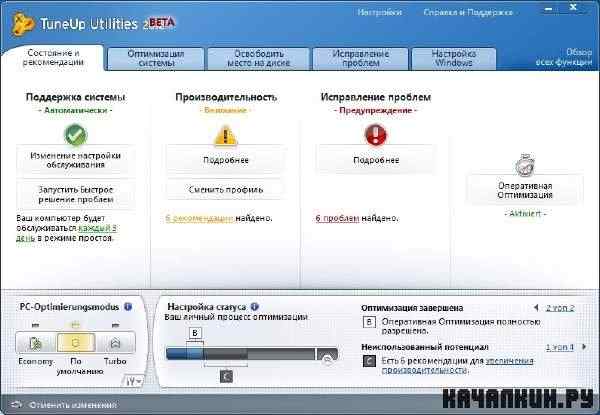Click the Автоматически status text
Screen dimensions: 600x415
[75, 110]
